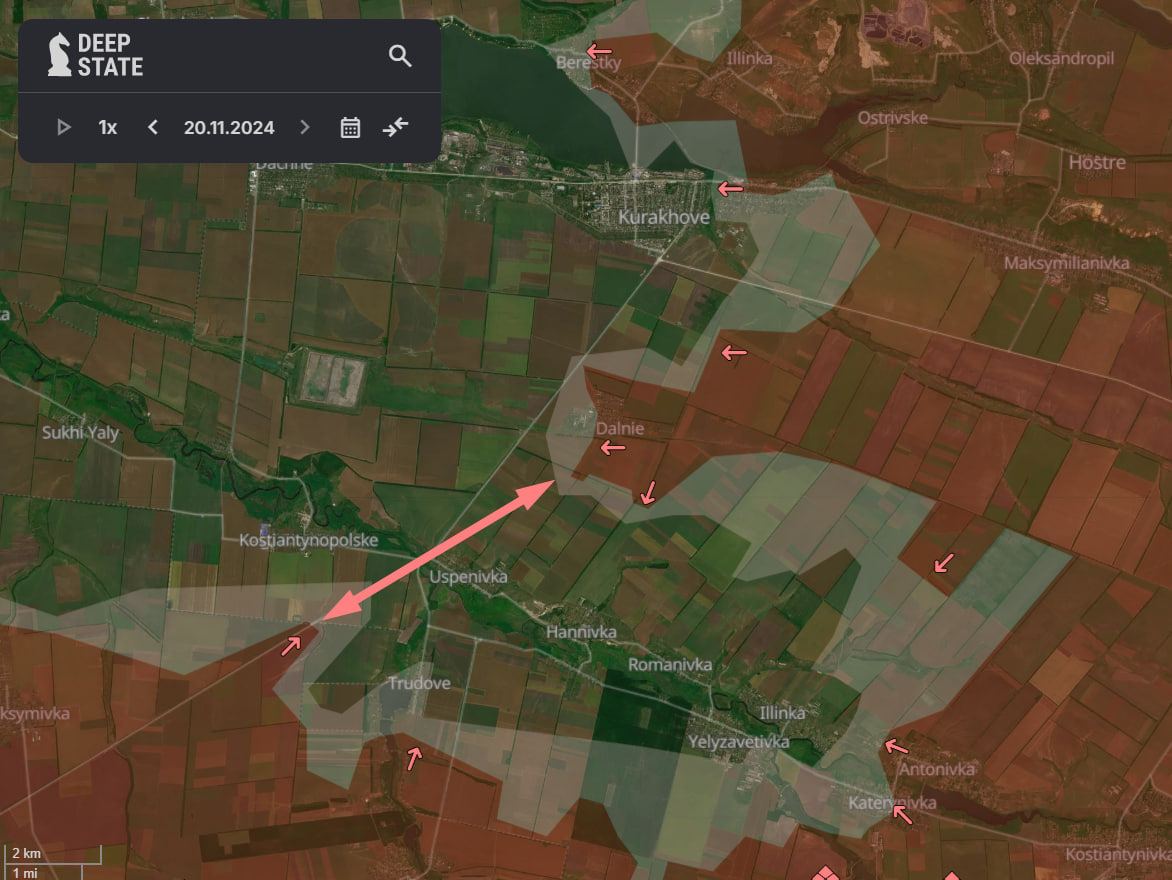This screenshot has width=1172, height=880.
Task: Click the Yelyzavetivka settlement label
Action: coord(738,742)
